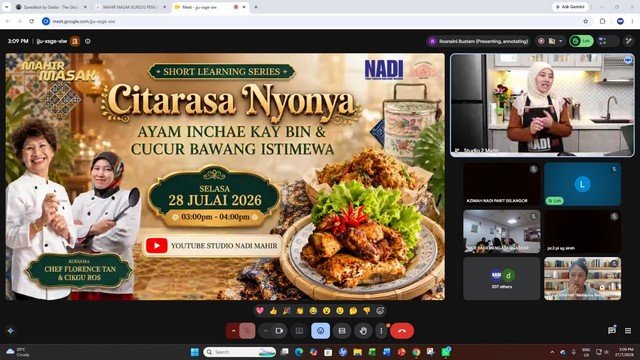Send a heart reaction emoji
This screenshot has height=360, width=640.
260,311
